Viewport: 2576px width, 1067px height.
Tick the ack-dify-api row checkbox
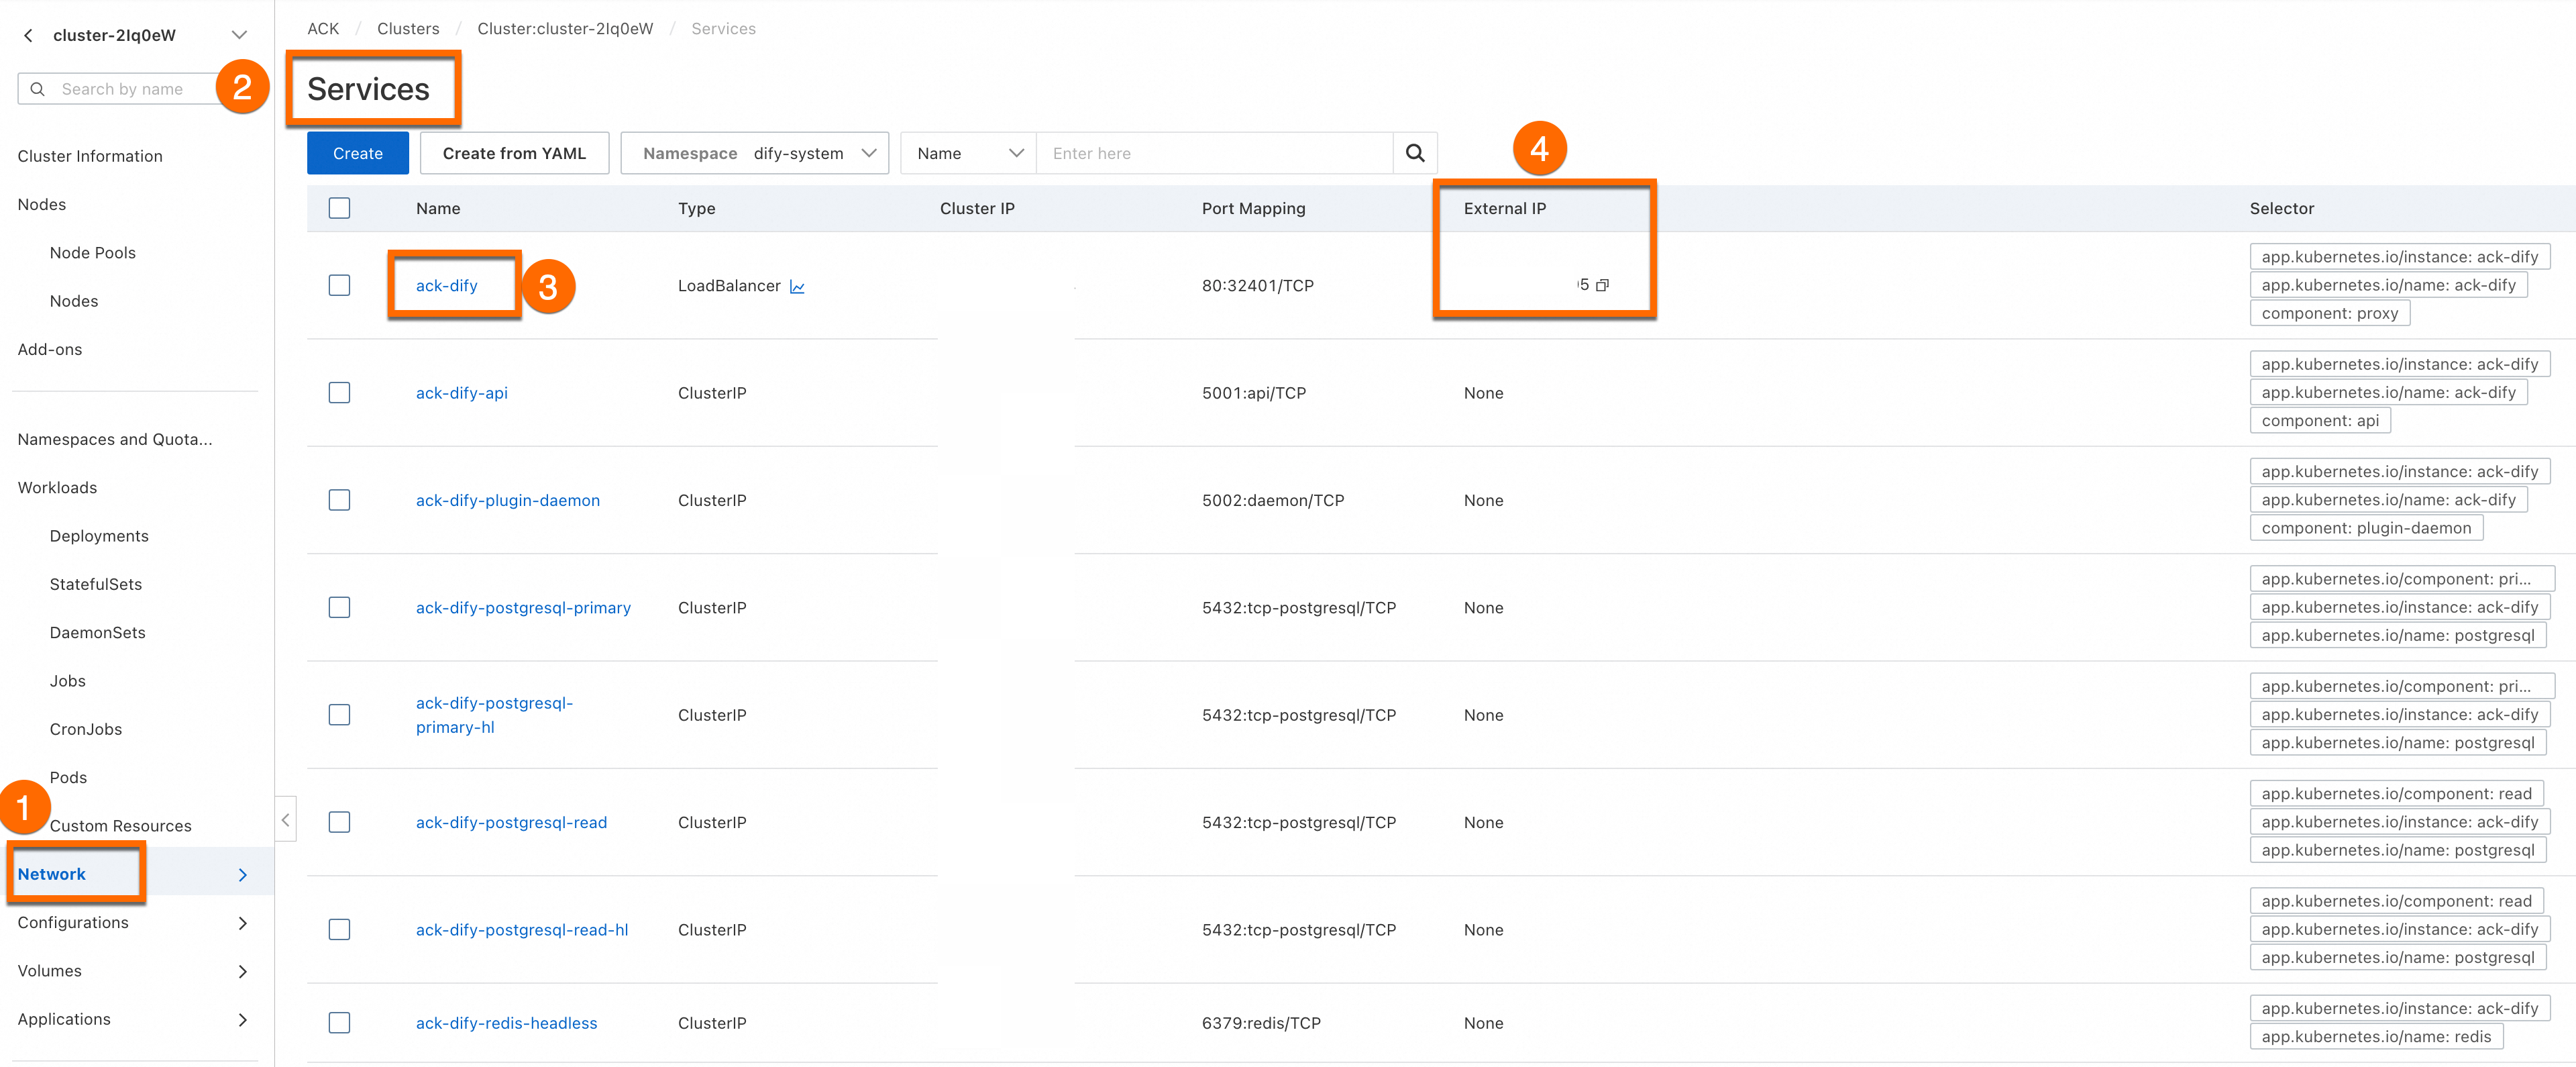[x=339, y=393]
